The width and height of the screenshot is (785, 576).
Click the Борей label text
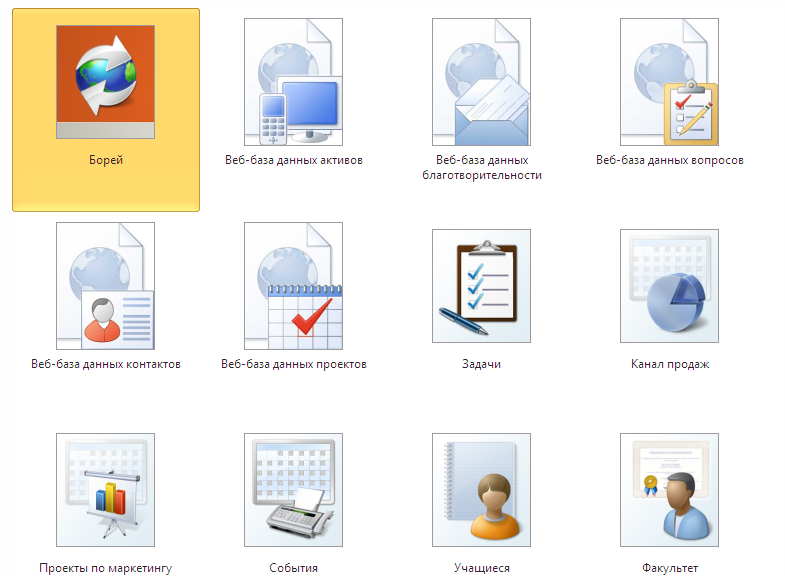tap(106, 160)
